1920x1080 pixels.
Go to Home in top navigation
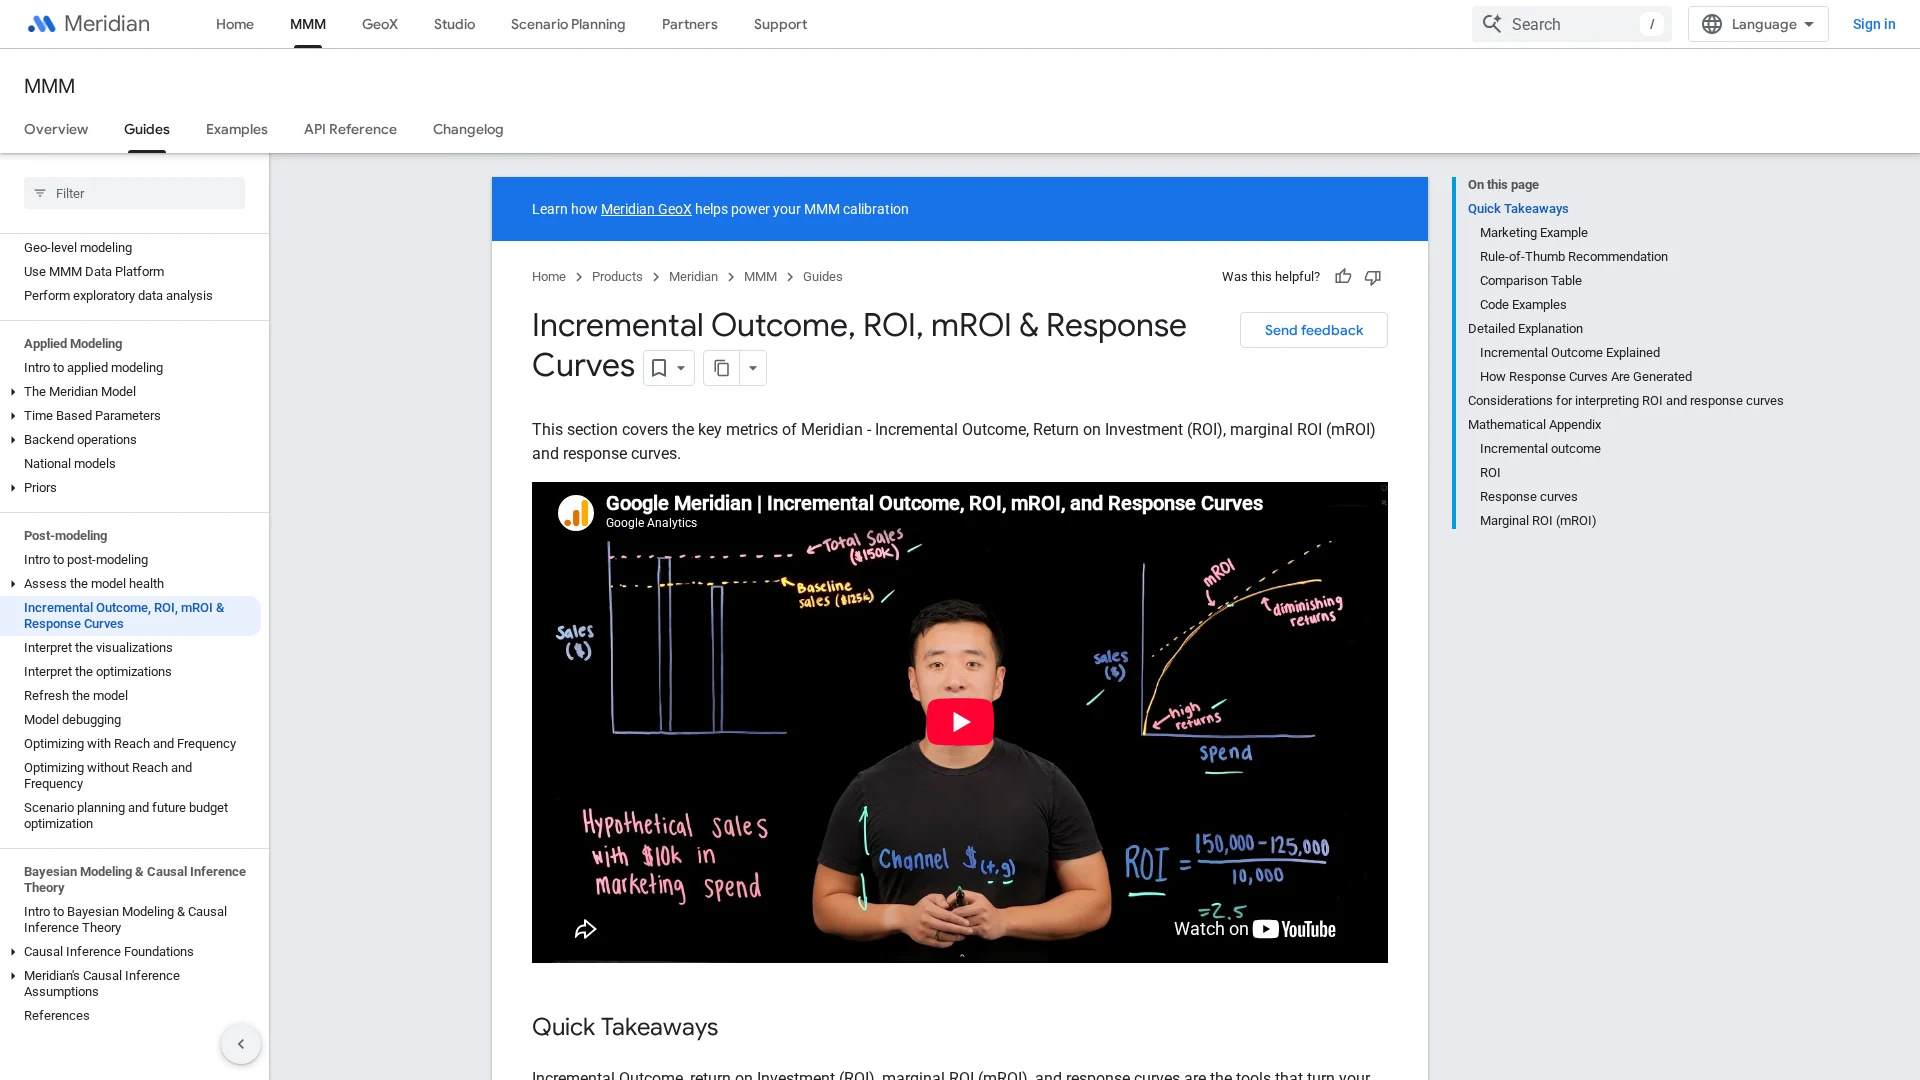coord(235,24)
